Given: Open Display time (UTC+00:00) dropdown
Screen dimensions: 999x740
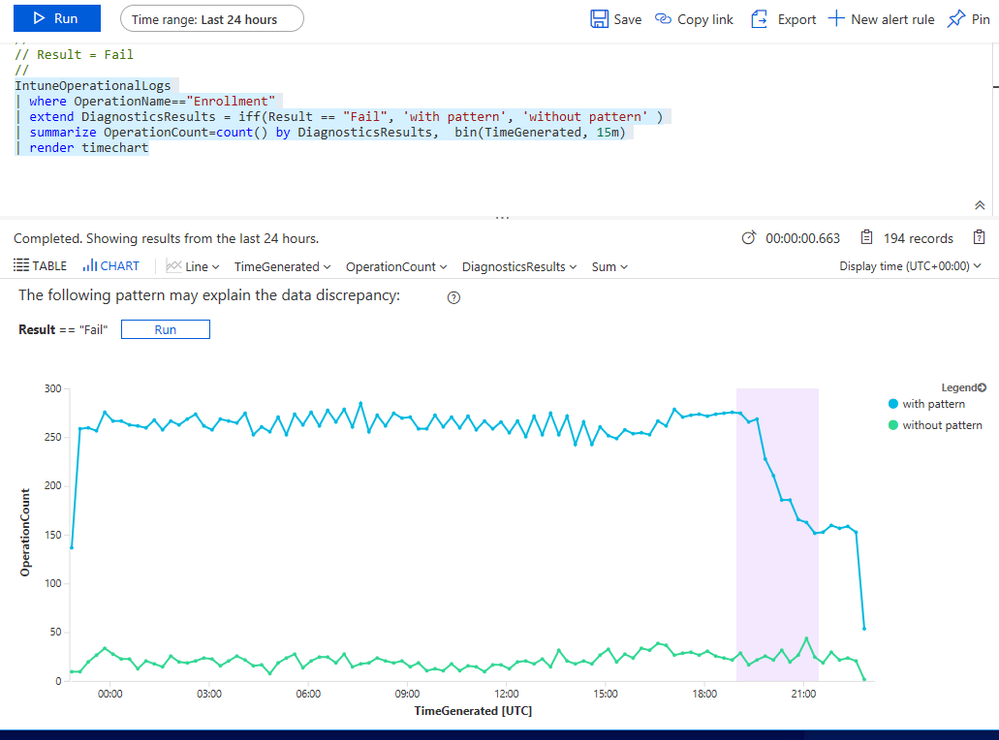Looking at the screenshot, I should tap(910, 266).
